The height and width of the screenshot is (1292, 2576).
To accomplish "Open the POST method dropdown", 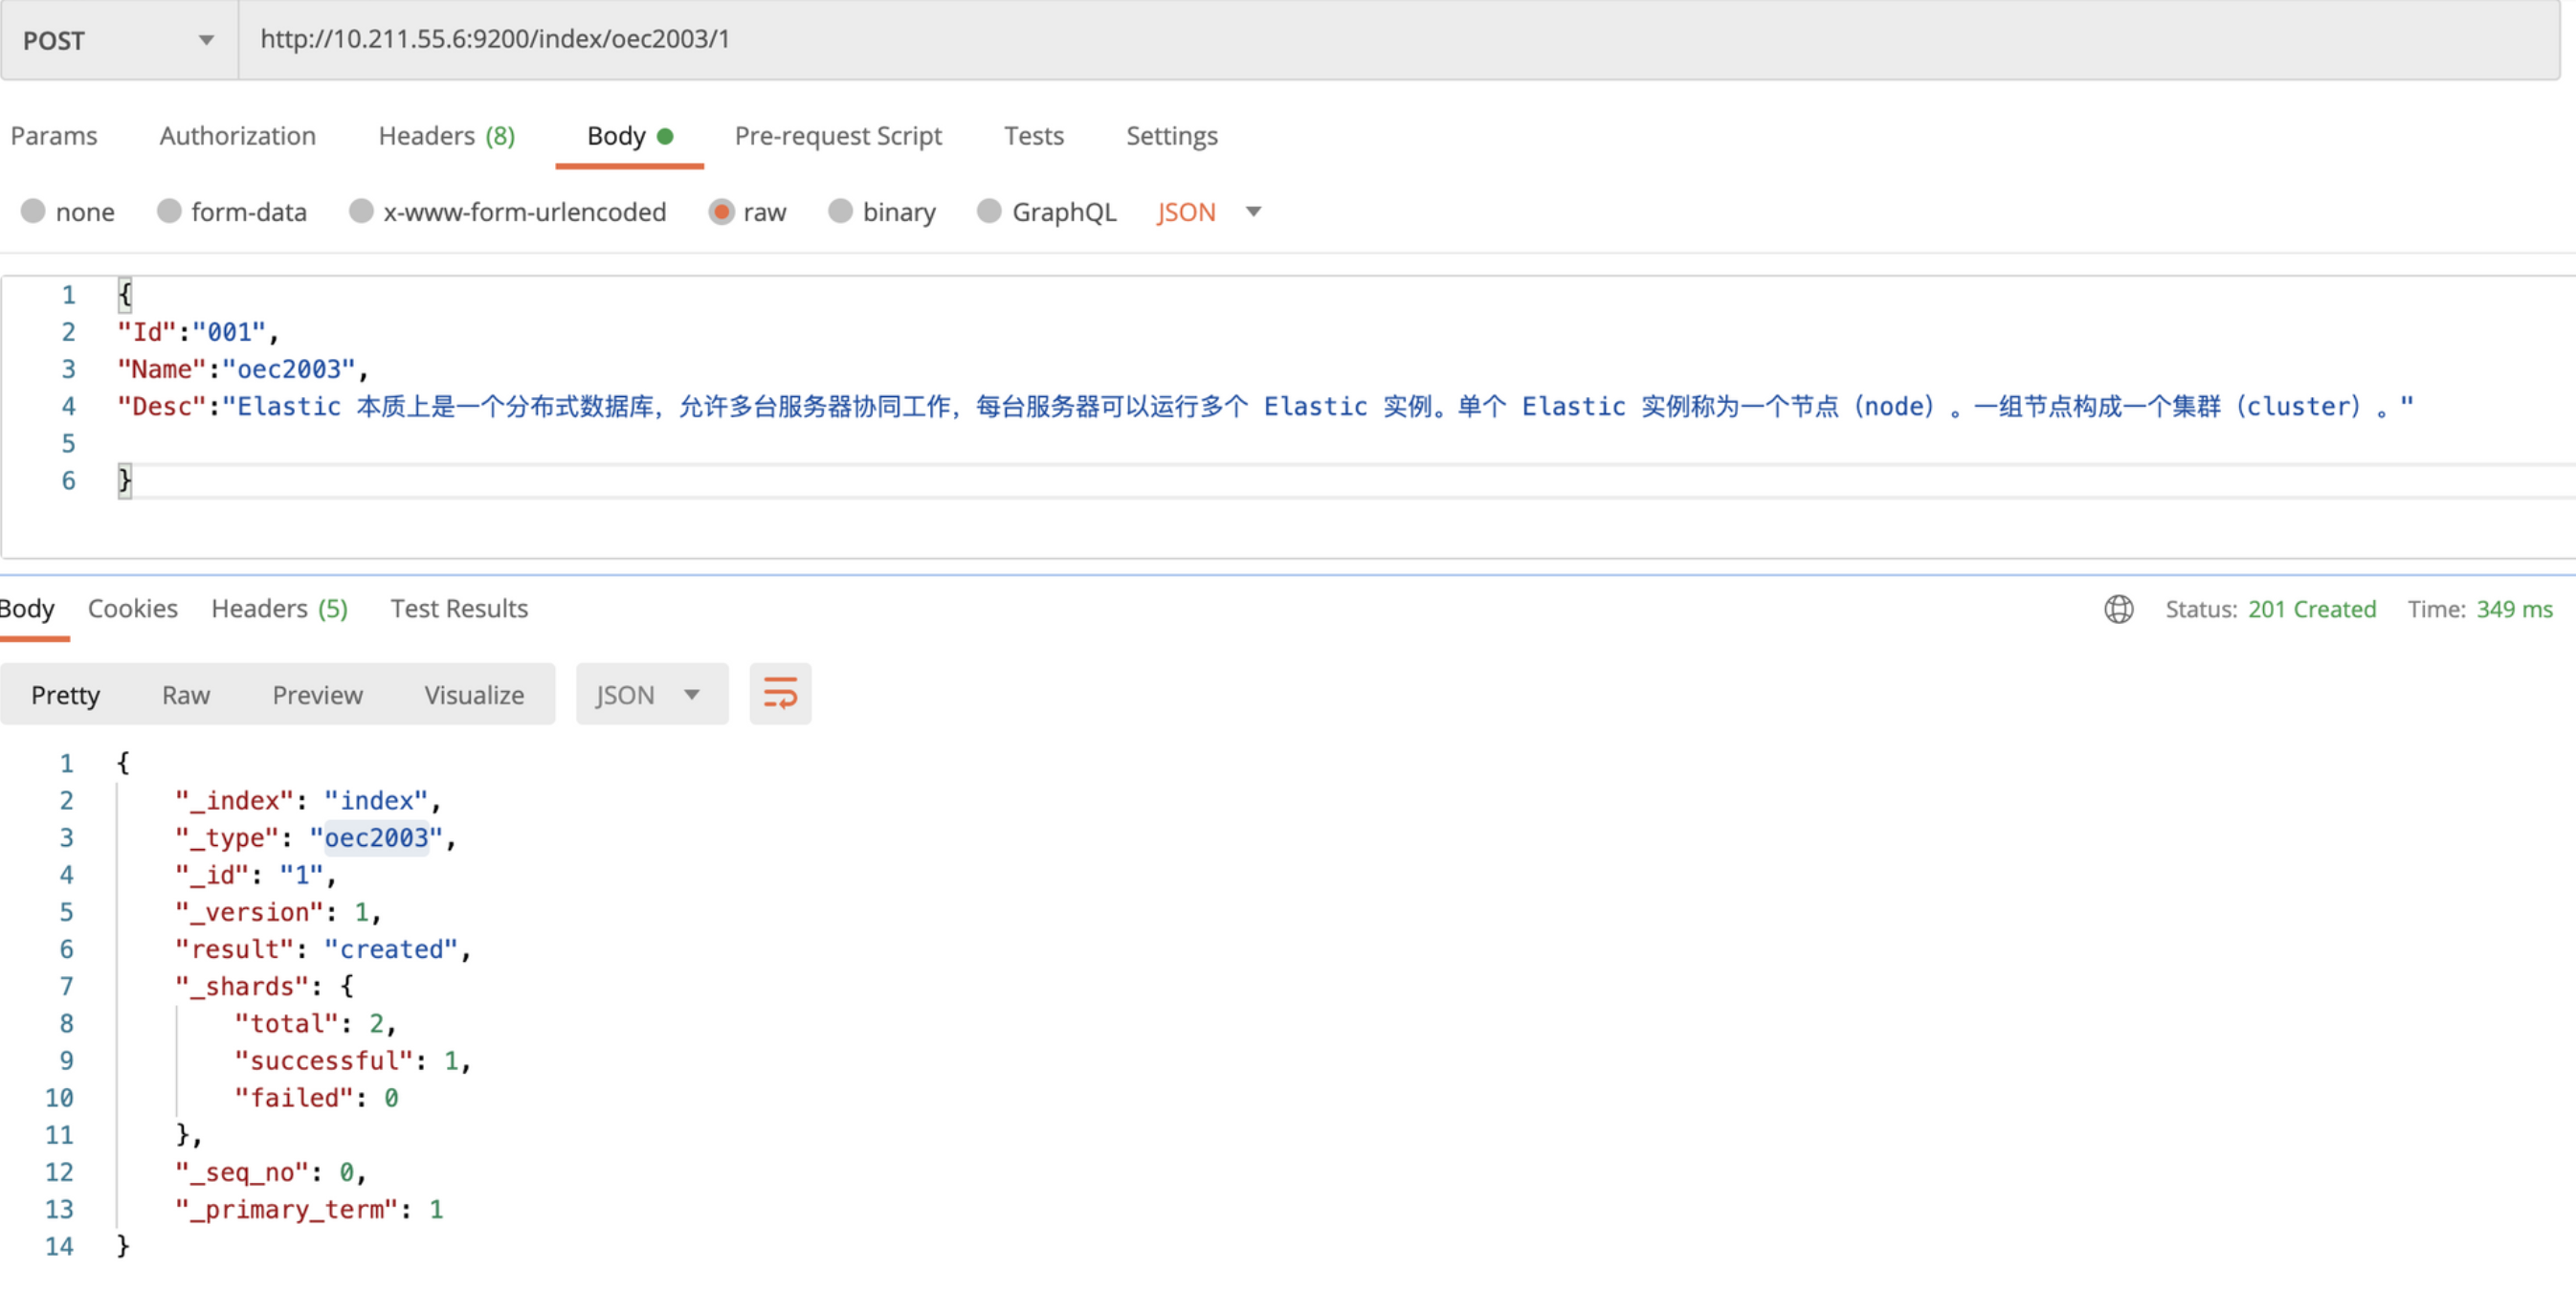I will pos(118,40).
